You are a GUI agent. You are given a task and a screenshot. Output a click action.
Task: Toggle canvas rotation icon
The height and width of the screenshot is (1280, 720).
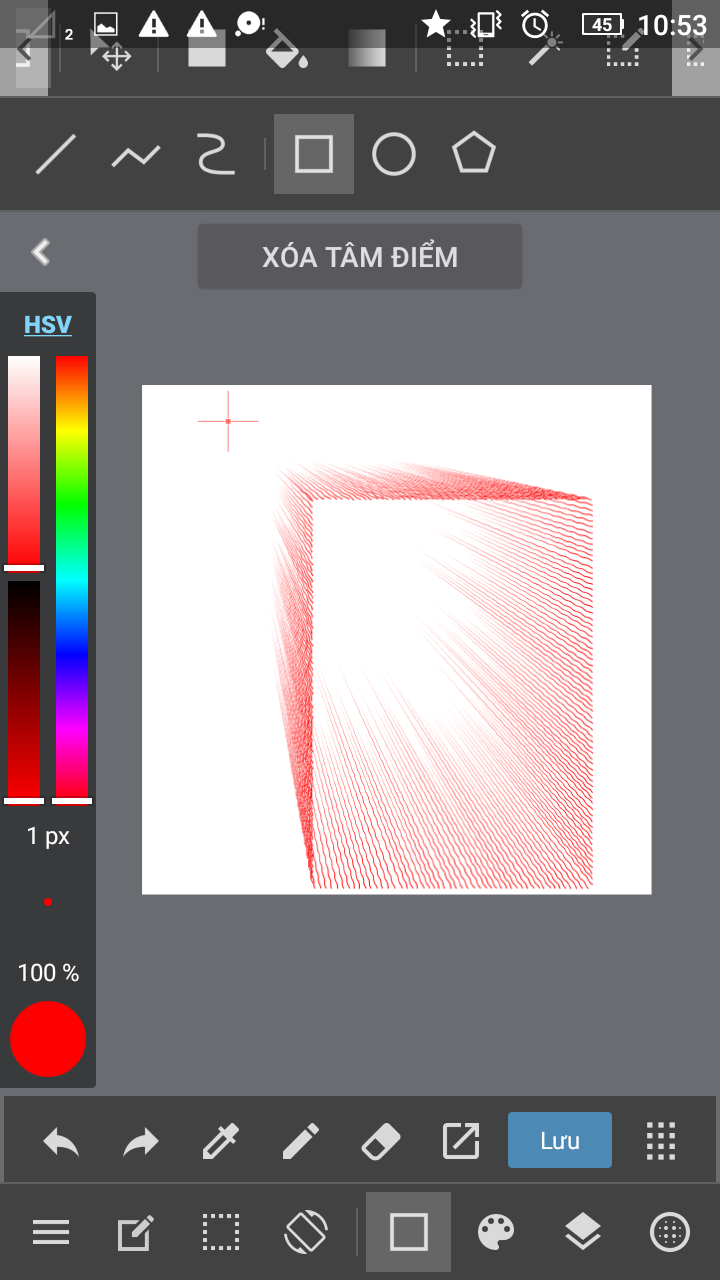click(305, 1232)
